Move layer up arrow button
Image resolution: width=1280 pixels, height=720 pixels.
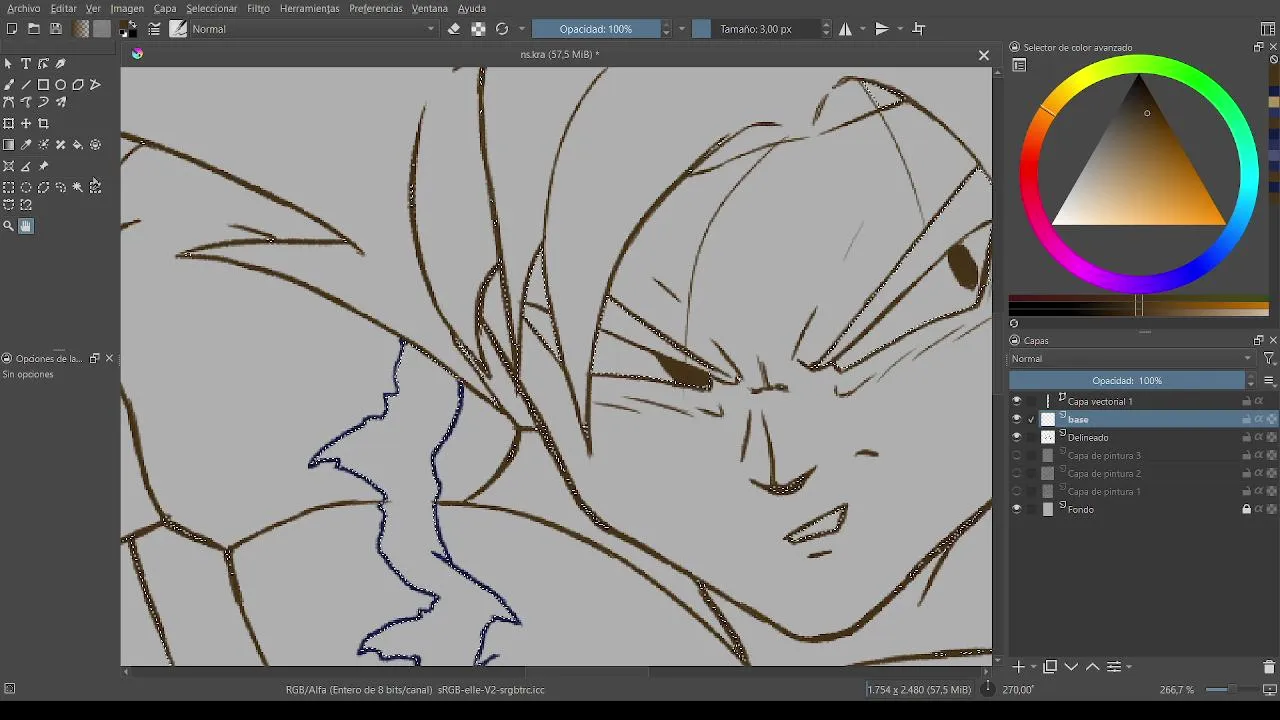click(1092, 667)
